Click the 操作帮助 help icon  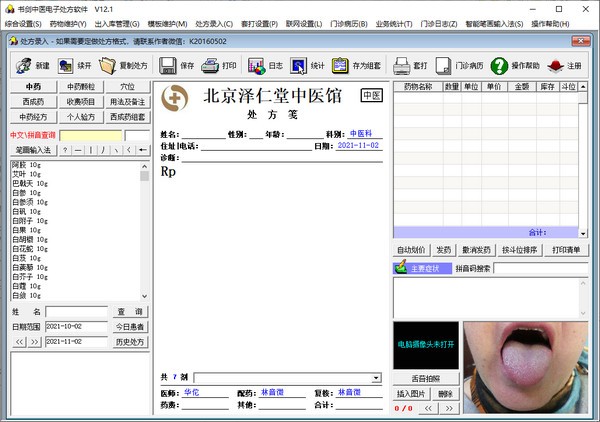pyautogui.click(x=499, y=65)
